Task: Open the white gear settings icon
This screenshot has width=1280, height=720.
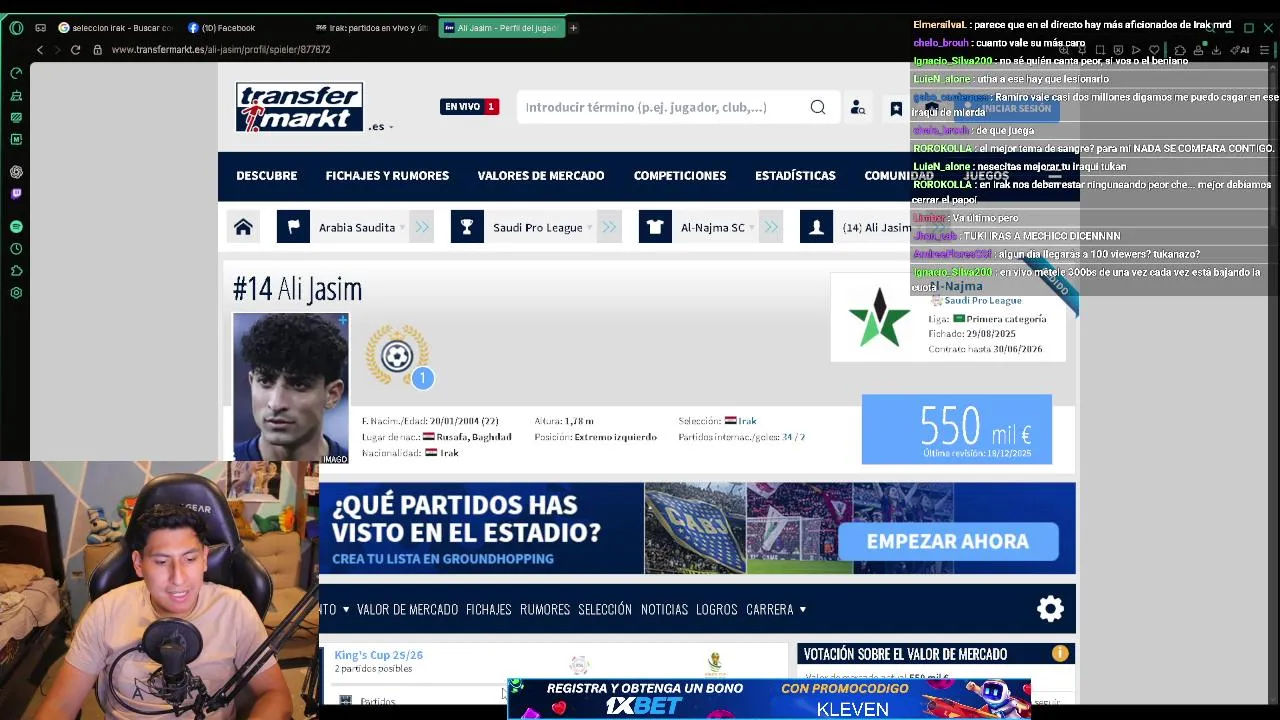Action: tap(1050, 609)
